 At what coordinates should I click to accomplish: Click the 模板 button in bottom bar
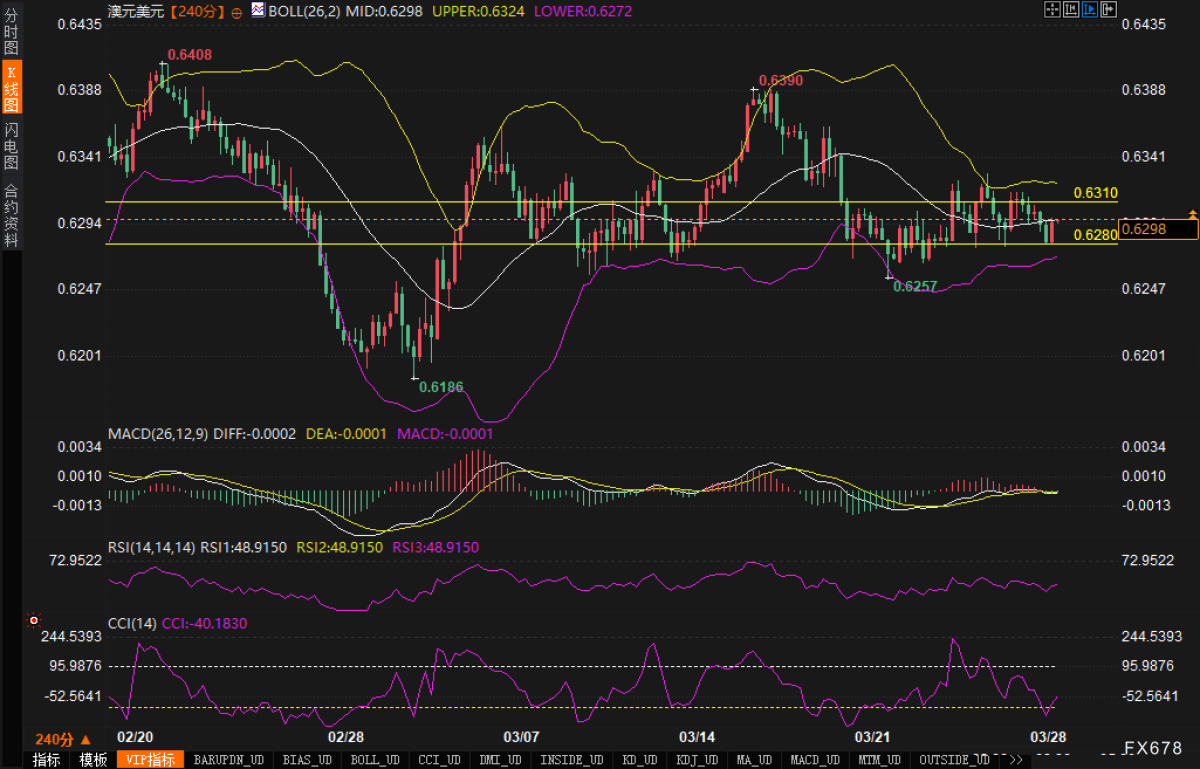(x=93, y=760)
